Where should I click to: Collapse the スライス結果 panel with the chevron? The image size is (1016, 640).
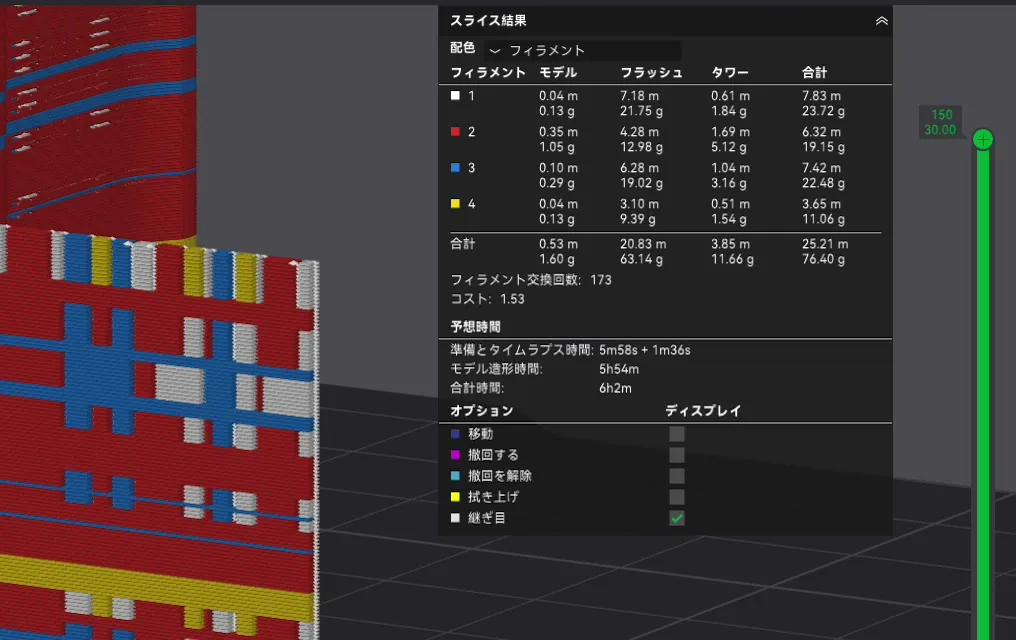881,21
